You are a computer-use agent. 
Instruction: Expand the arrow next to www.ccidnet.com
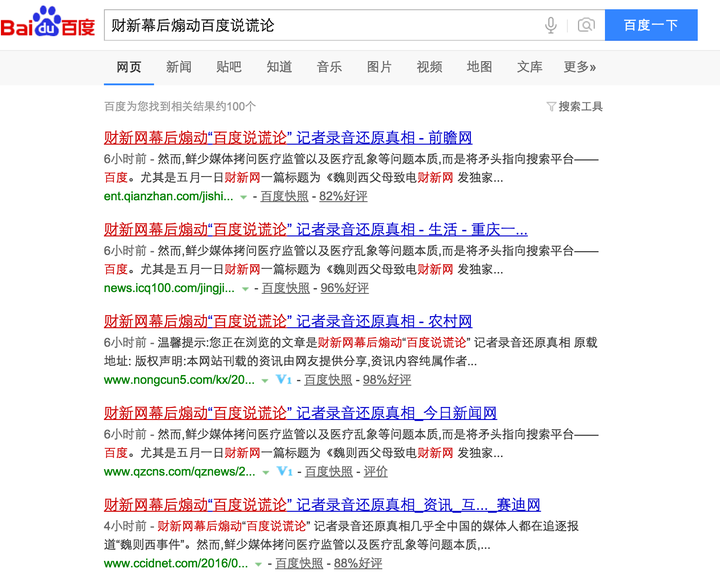[258, 564]
